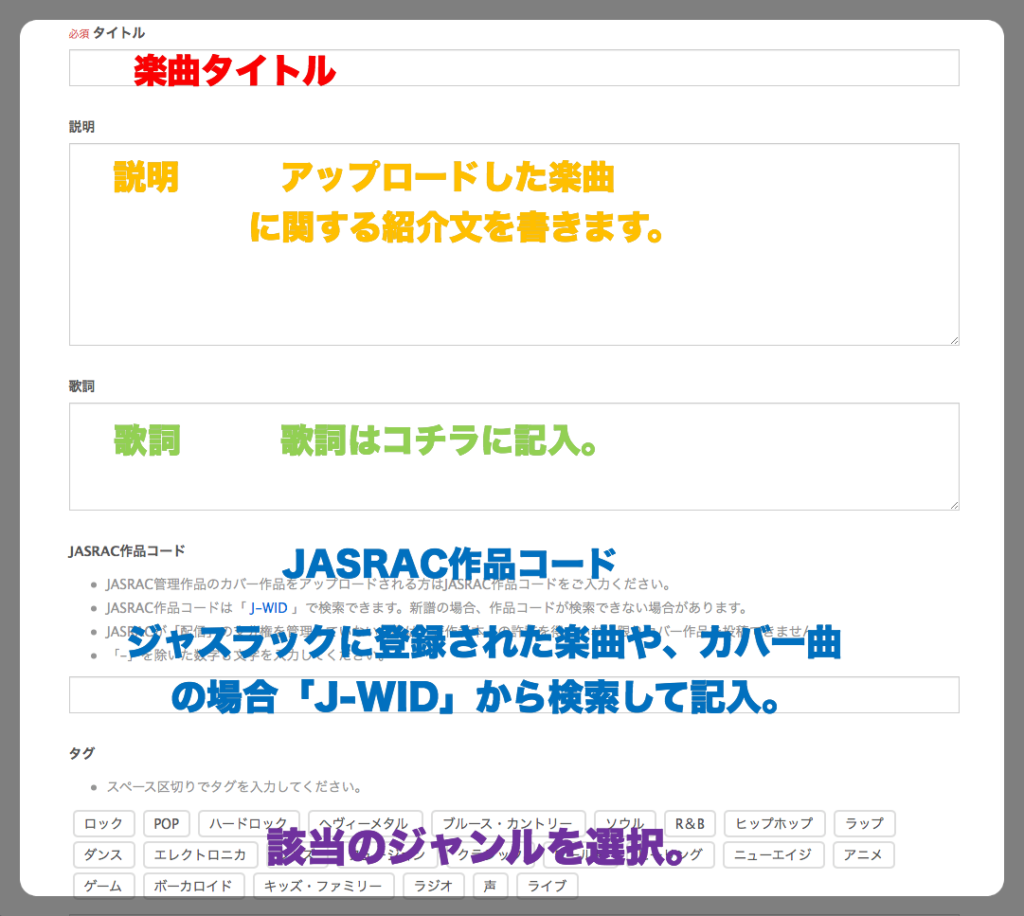Pick the ボーカロイド tag

194,887
